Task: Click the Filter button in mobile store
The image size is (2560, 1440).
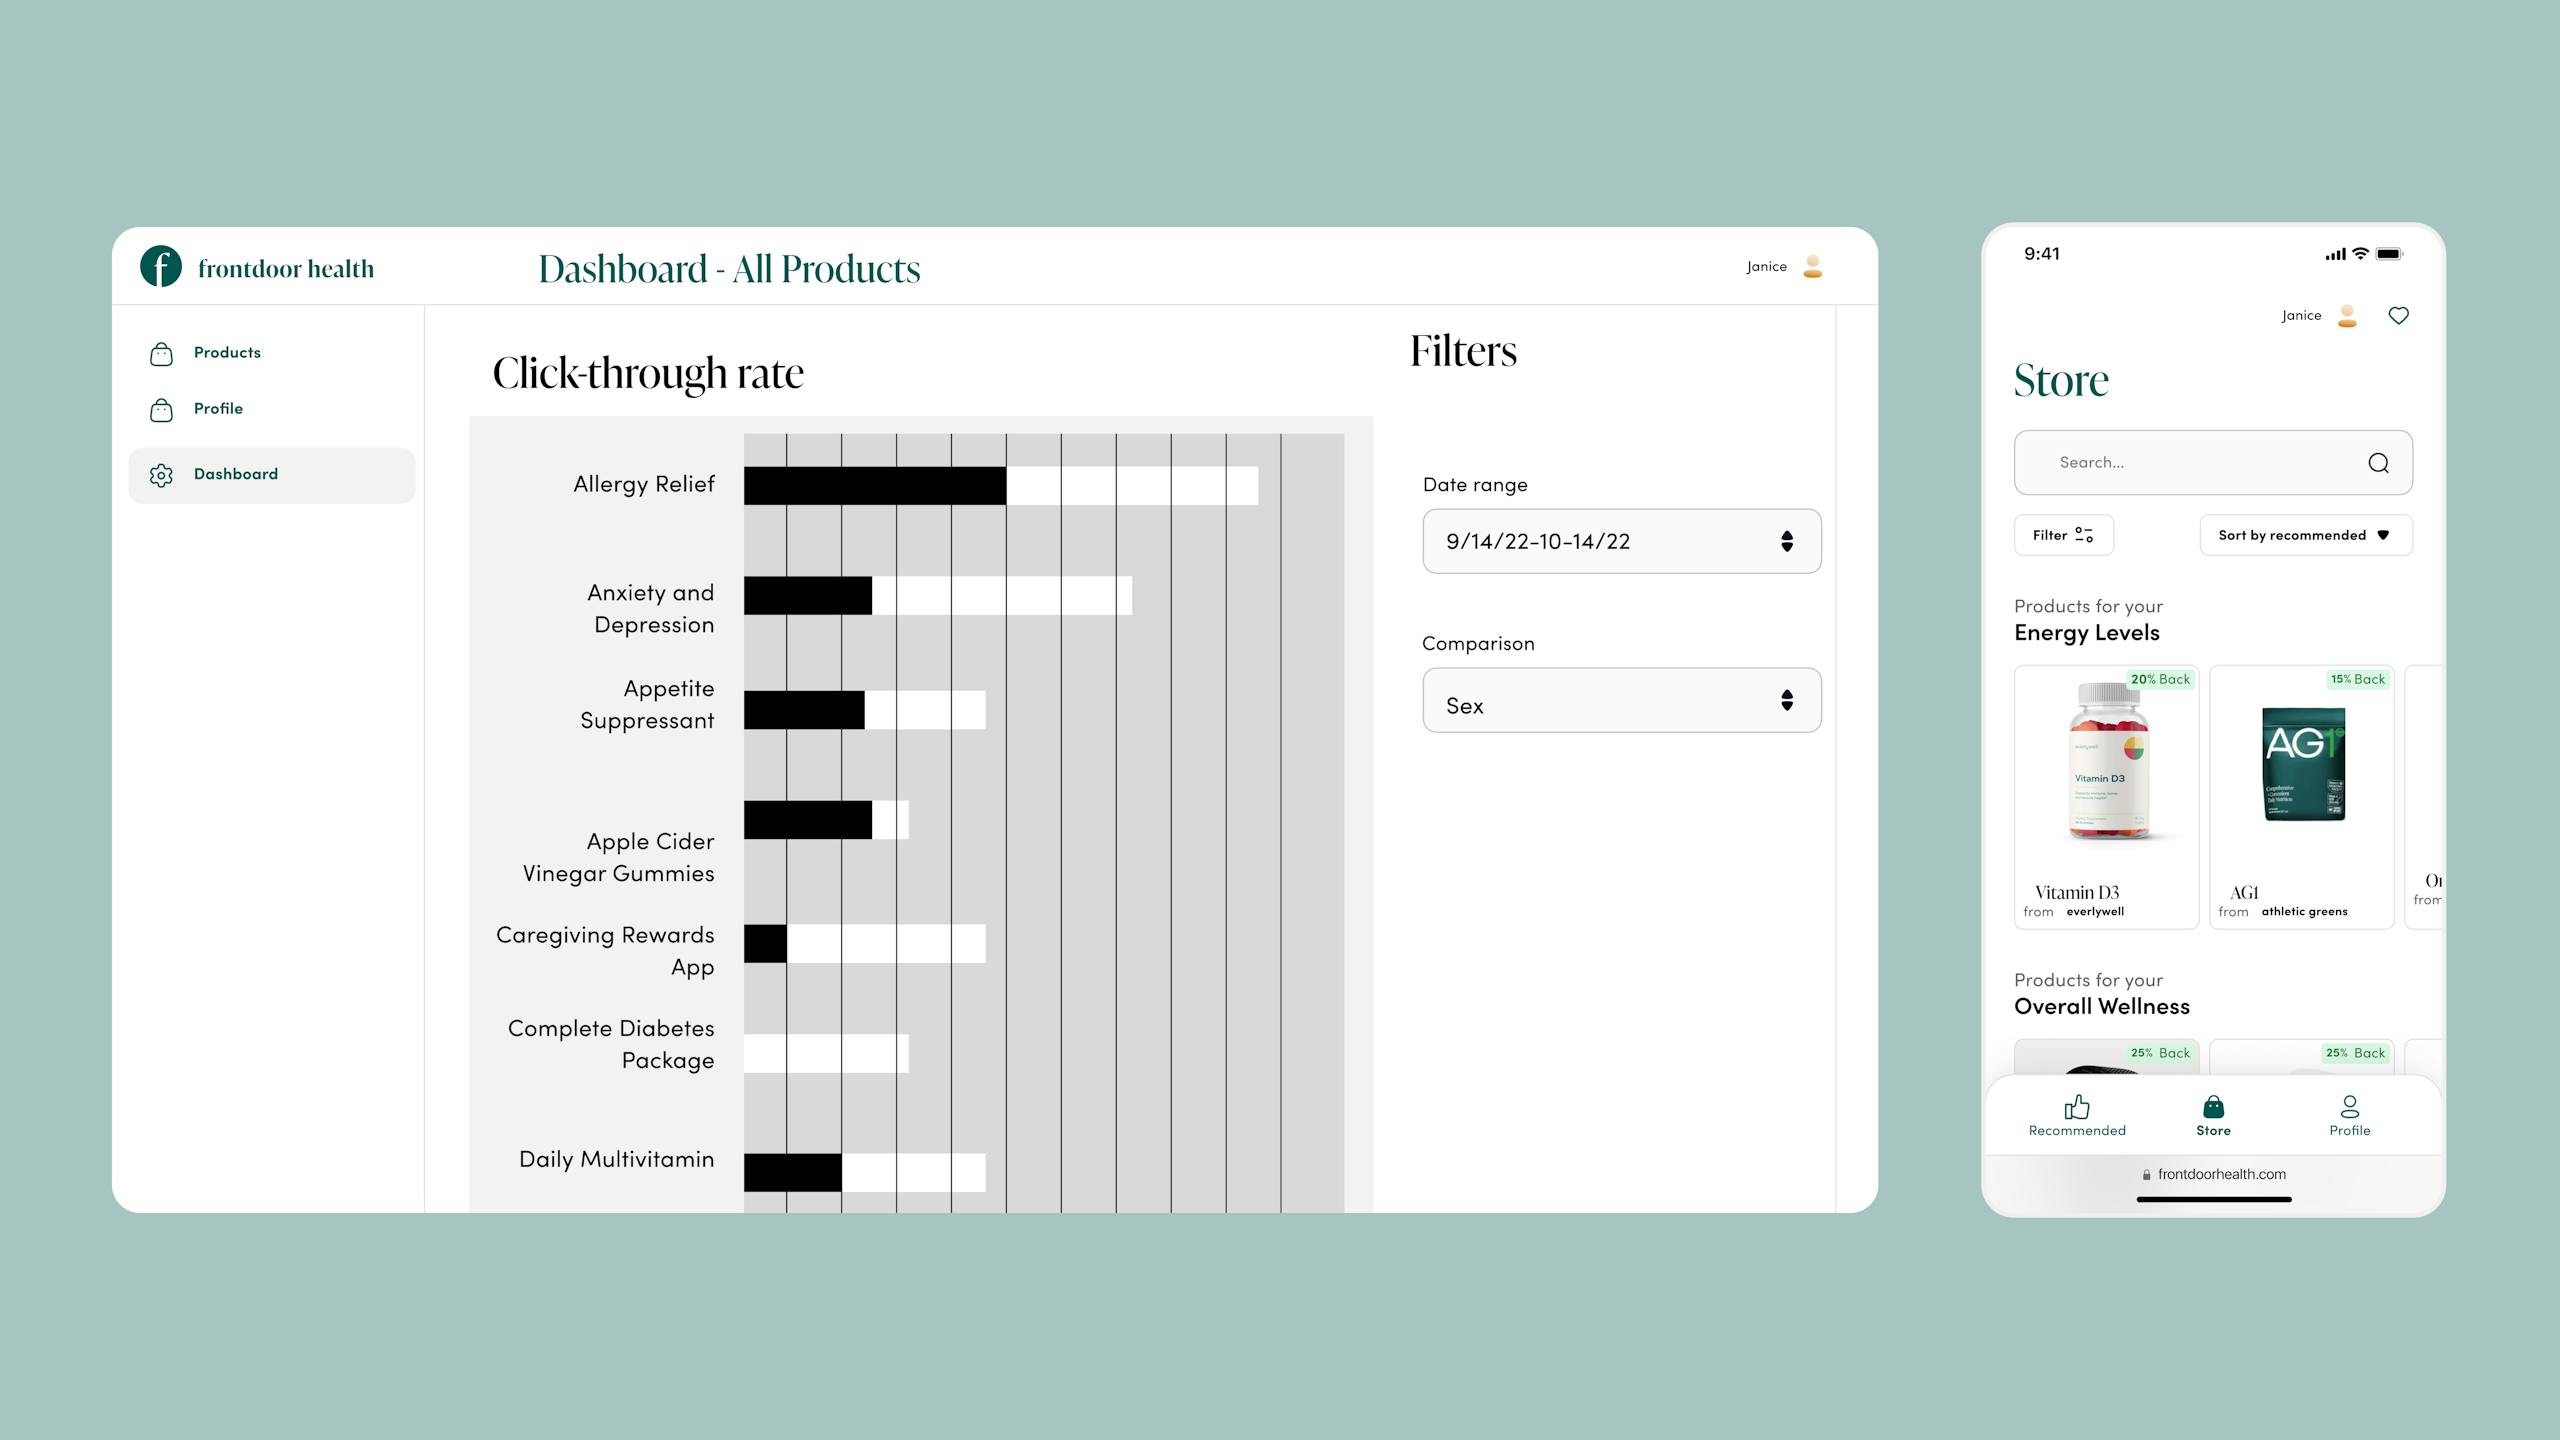Action: (x=2062, y=535)
